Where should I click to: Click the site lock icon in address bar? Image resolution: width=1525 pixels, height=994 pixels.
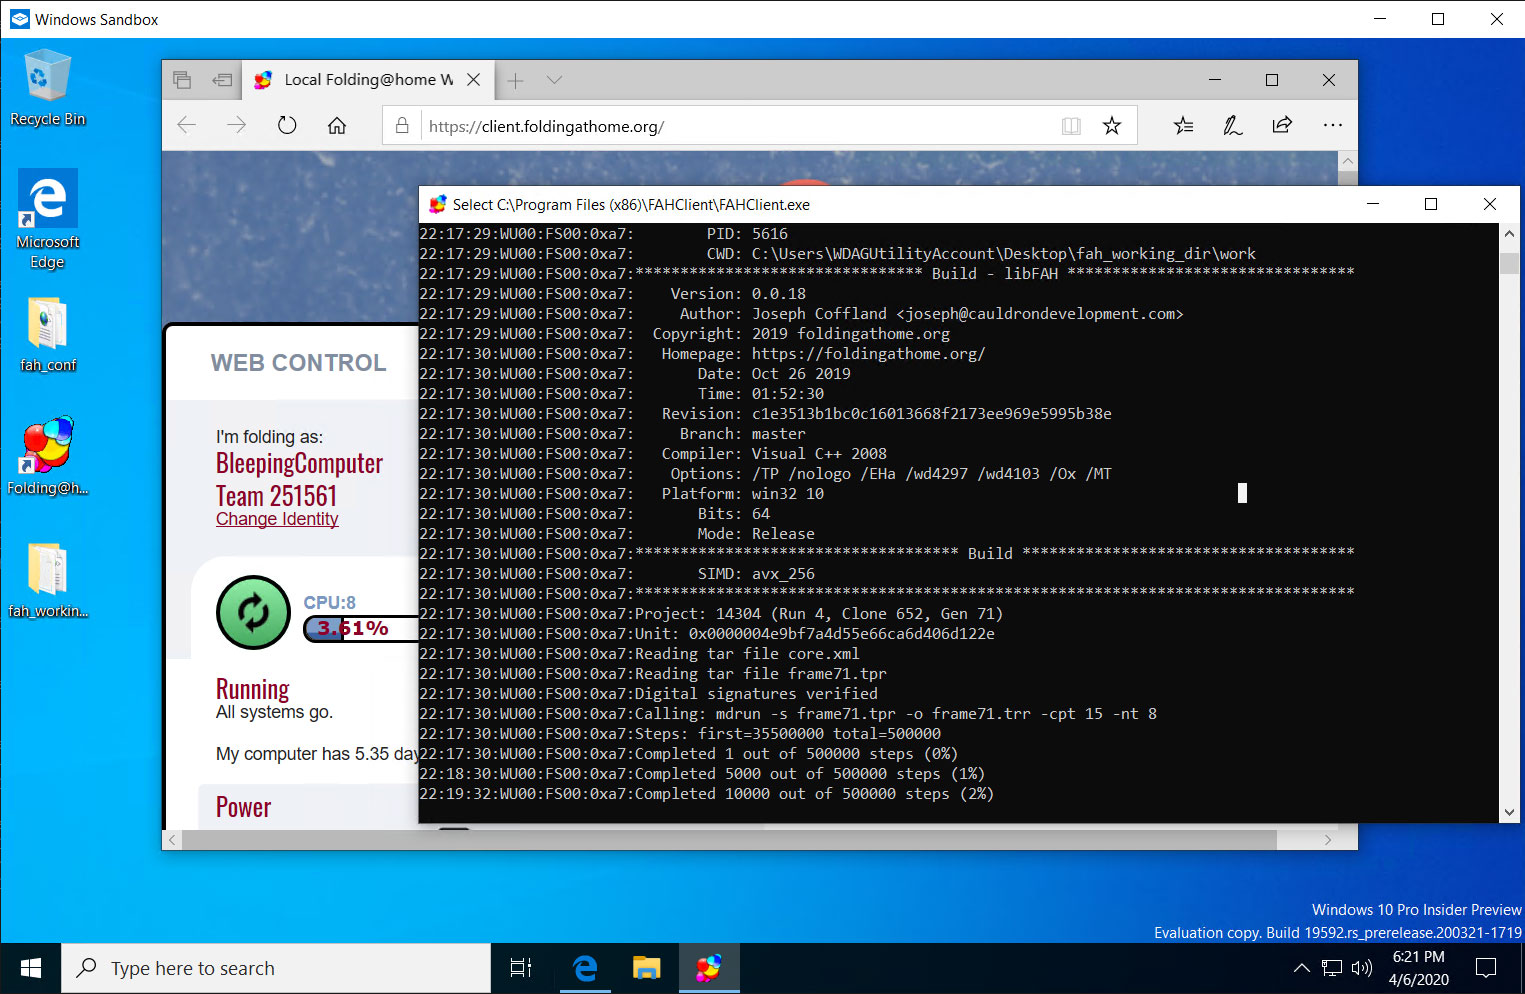click(x=402, y=126)
